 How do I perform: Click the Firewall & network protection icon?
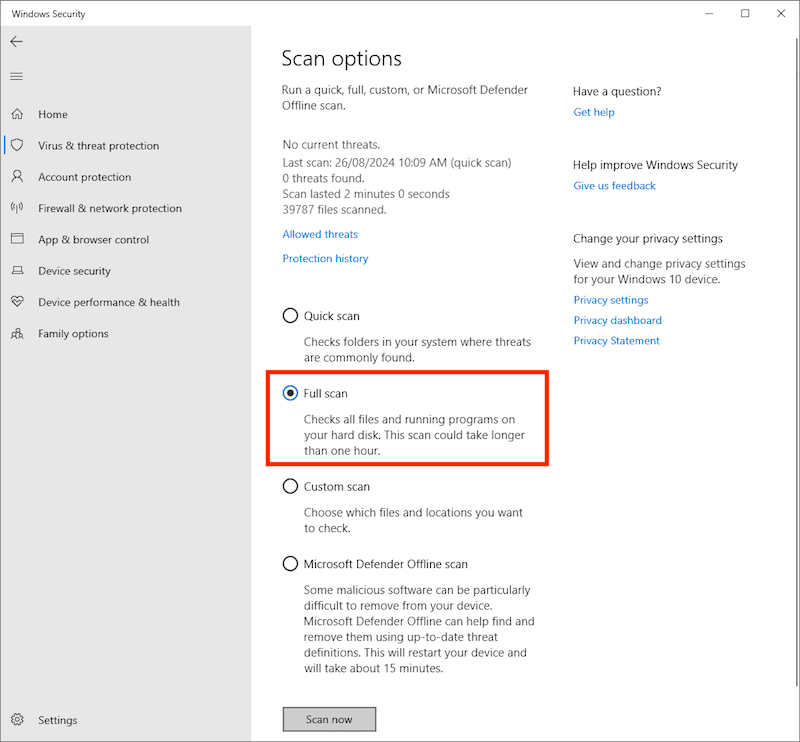[x=17, y=208]
